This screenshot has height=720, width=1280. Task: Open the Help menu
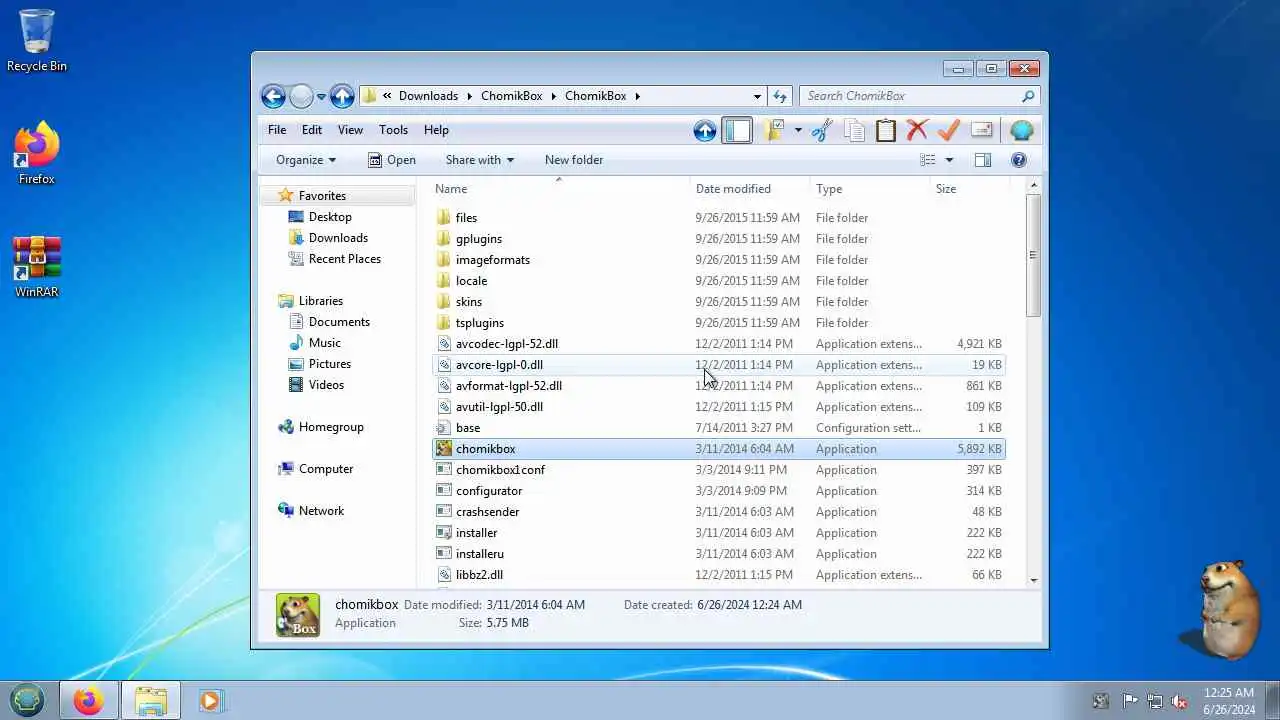coord(436,130)
